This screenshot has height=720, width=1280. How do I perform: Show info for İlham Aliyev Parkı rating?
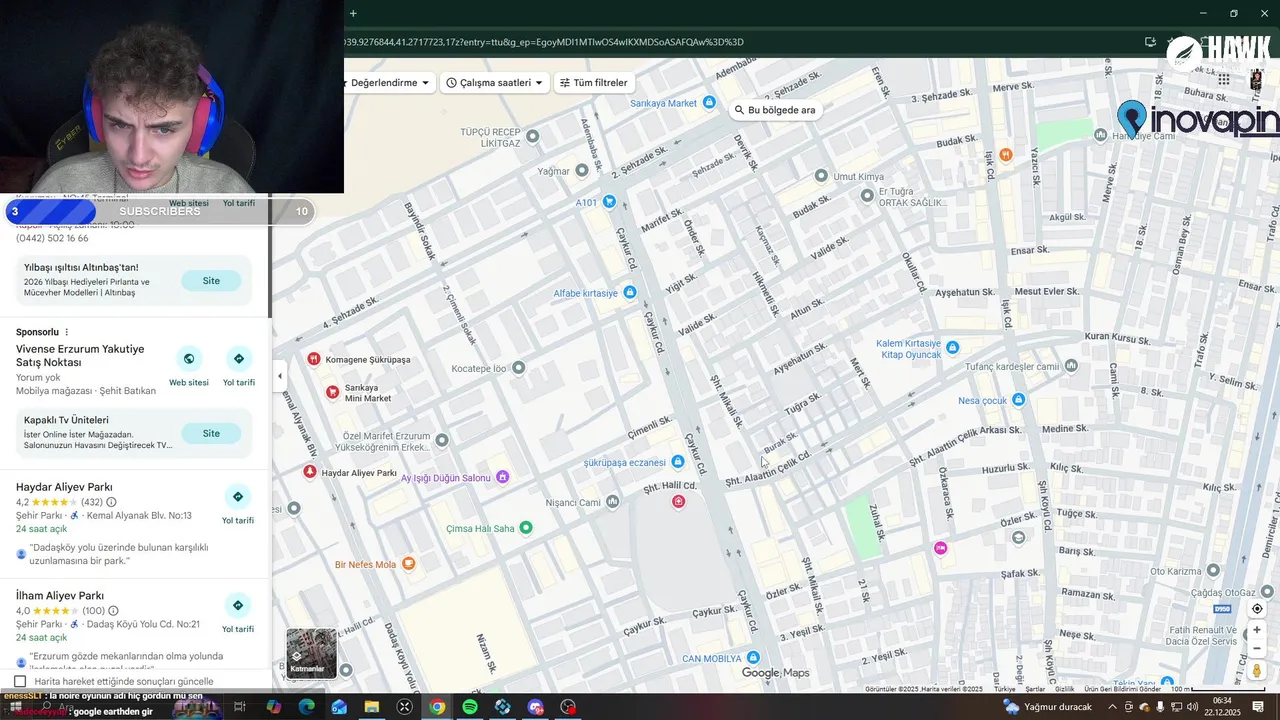(x=113, y=611)
